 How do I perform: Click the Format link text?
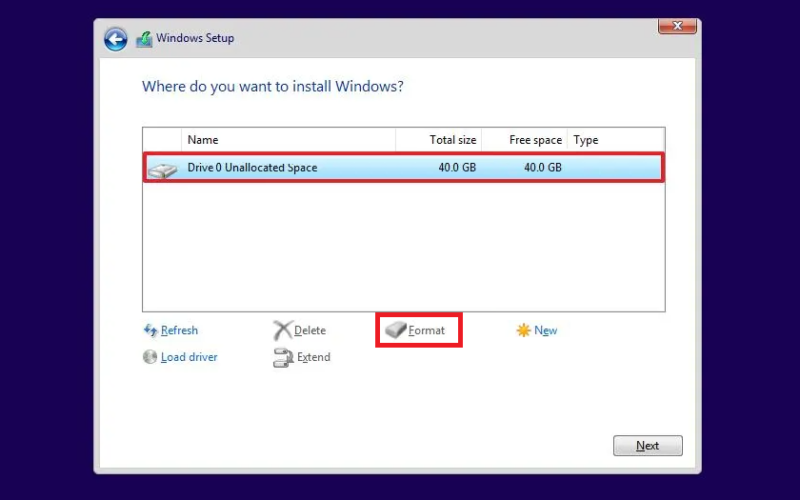427,331
